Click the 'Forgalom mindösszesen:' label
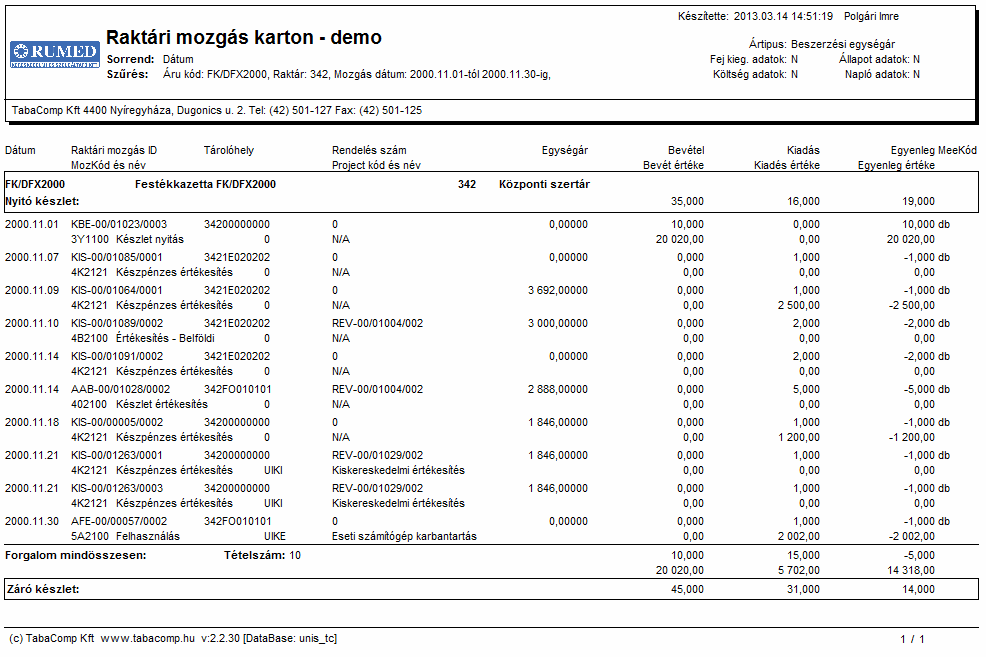Viewport: 986px width, 657px height. [75, 555]
